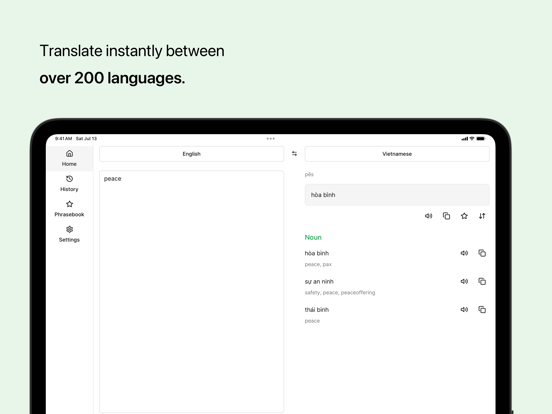552x414 pixels.
Task: Open the Settings tab
Action: (x=69, y=234)
